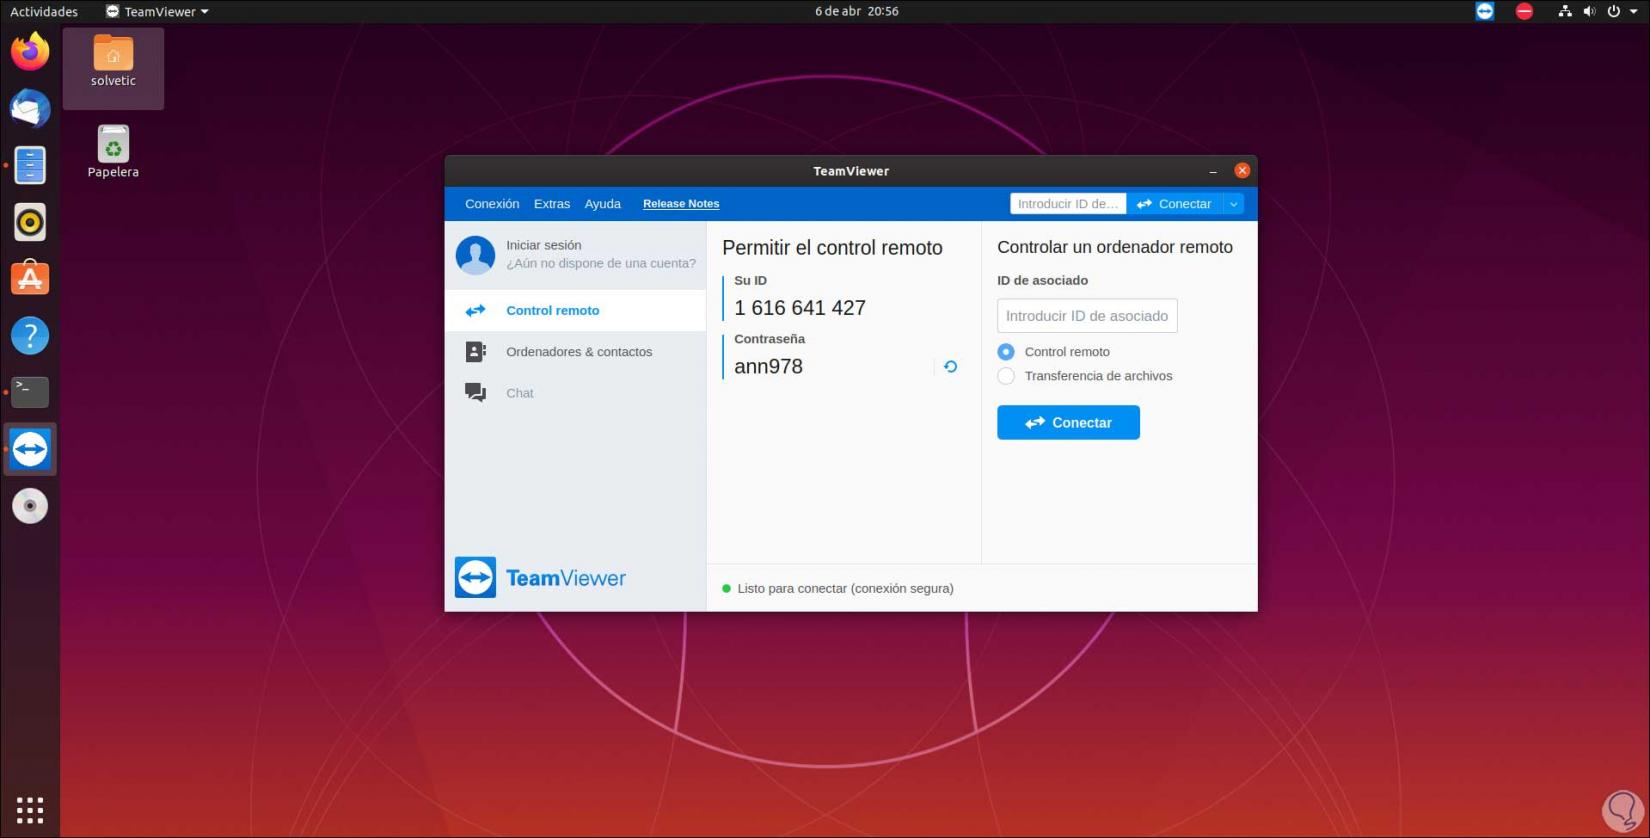The image size is (1650, 838).
Task: Click the TeamViewer icon in the dock
Action: (30, 449)
